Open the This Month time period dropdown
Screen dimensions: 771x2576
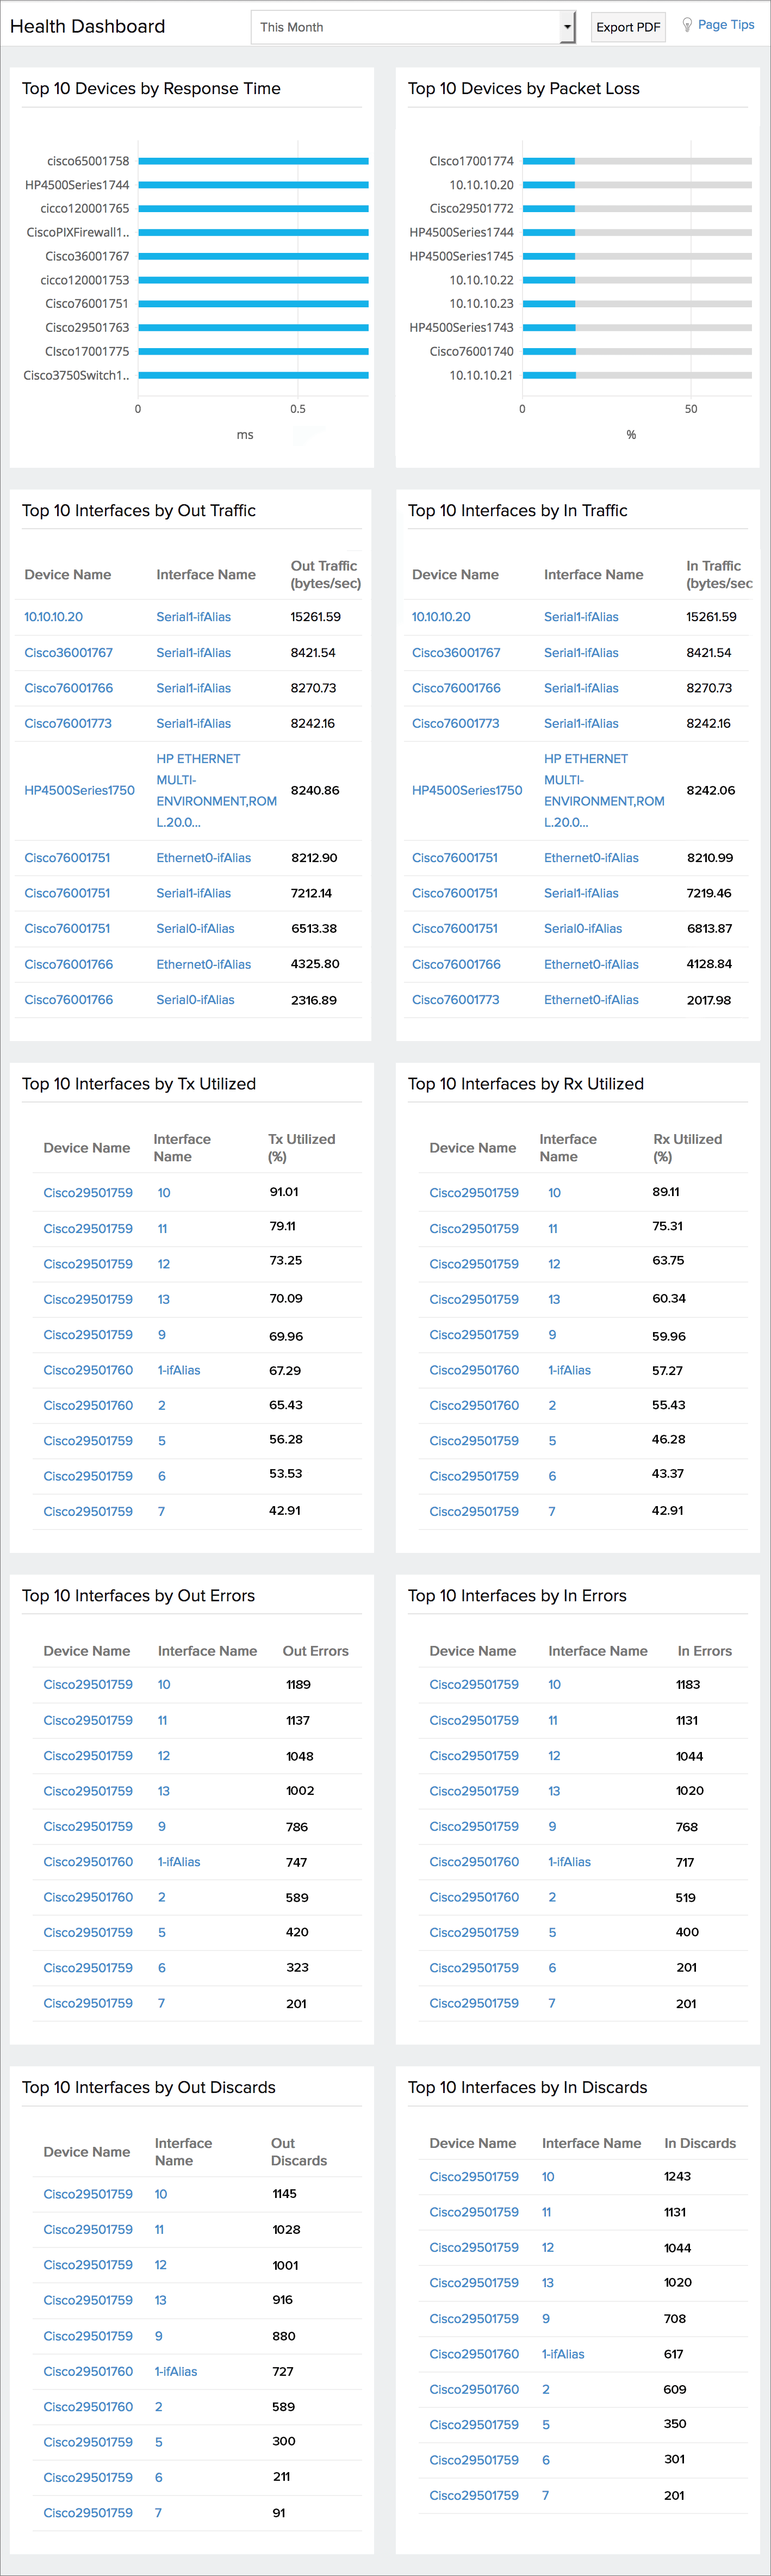coord(413,27)
